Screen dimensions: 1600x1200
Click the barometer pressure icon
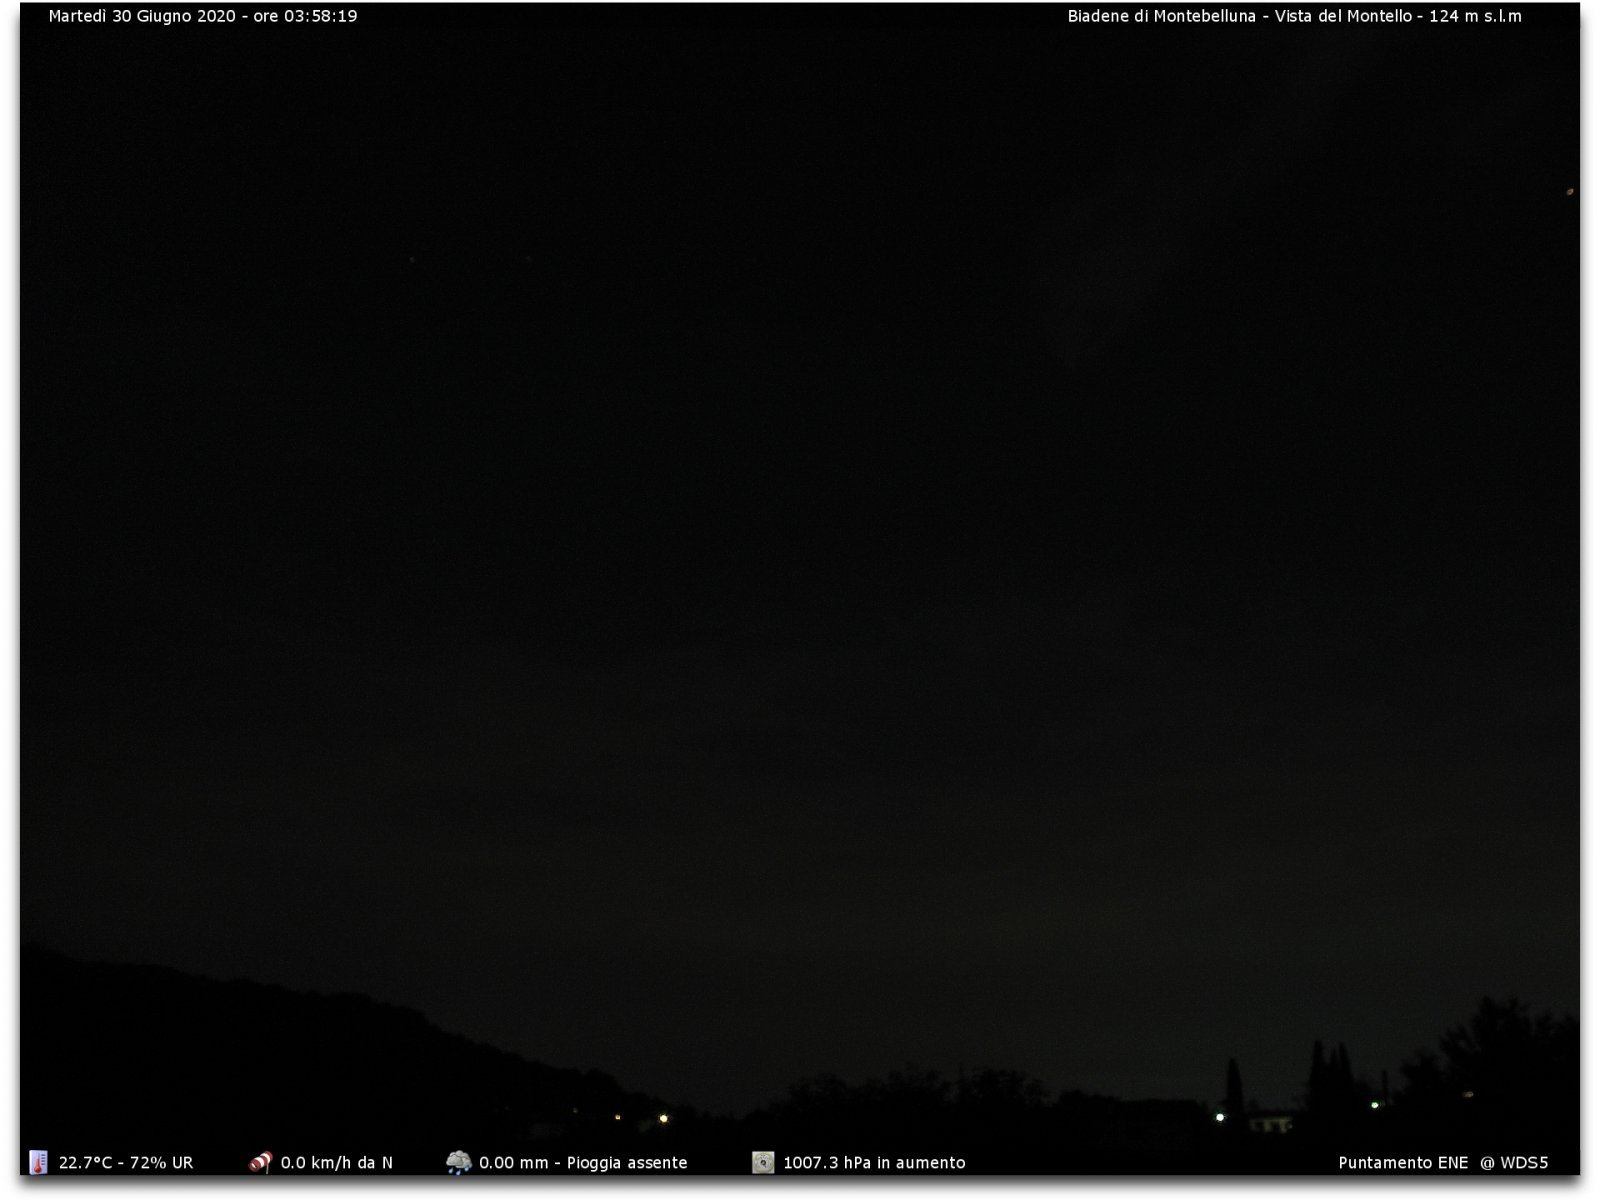(x=763, y=1162)
